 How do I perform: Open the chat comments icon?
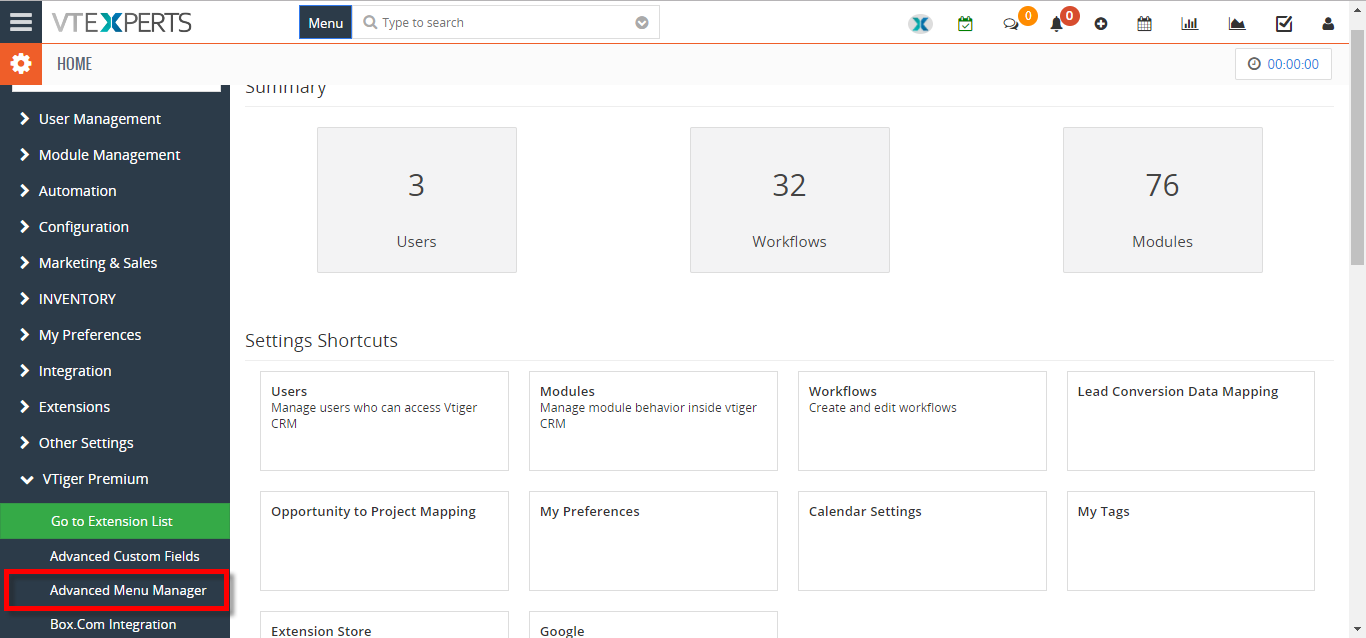1011,24
